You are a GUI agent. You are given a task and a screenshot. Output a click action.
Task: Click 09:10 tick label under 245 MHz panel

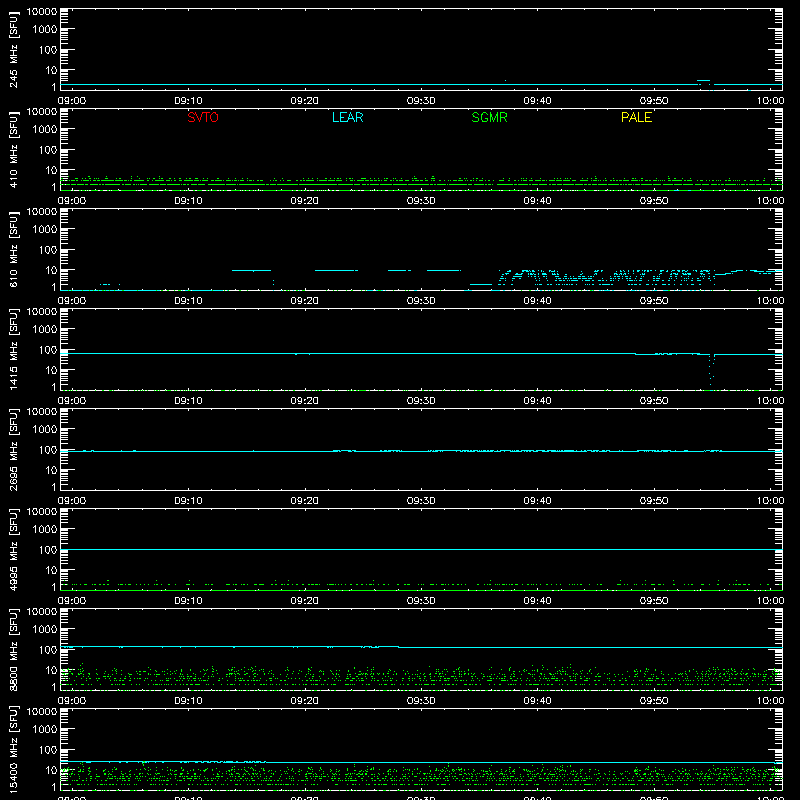click(188, 101)
